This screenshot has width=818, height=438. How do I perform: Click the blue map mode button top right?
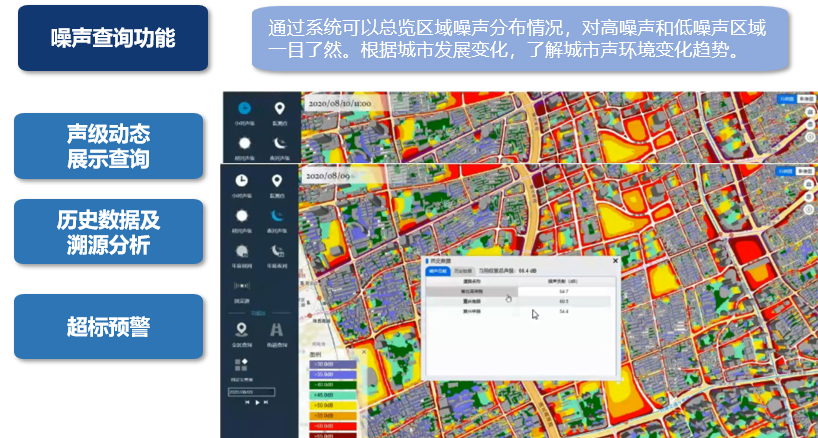[787, 171]
